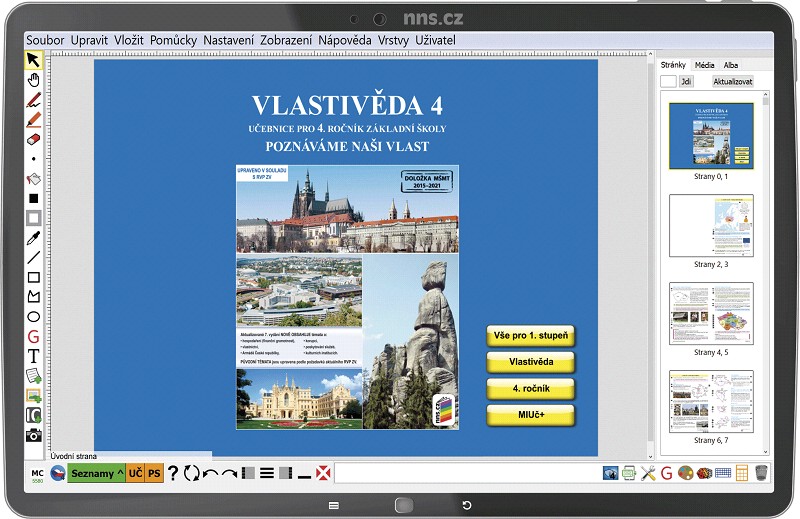Click the trash bin icon

tap(761, 473)
